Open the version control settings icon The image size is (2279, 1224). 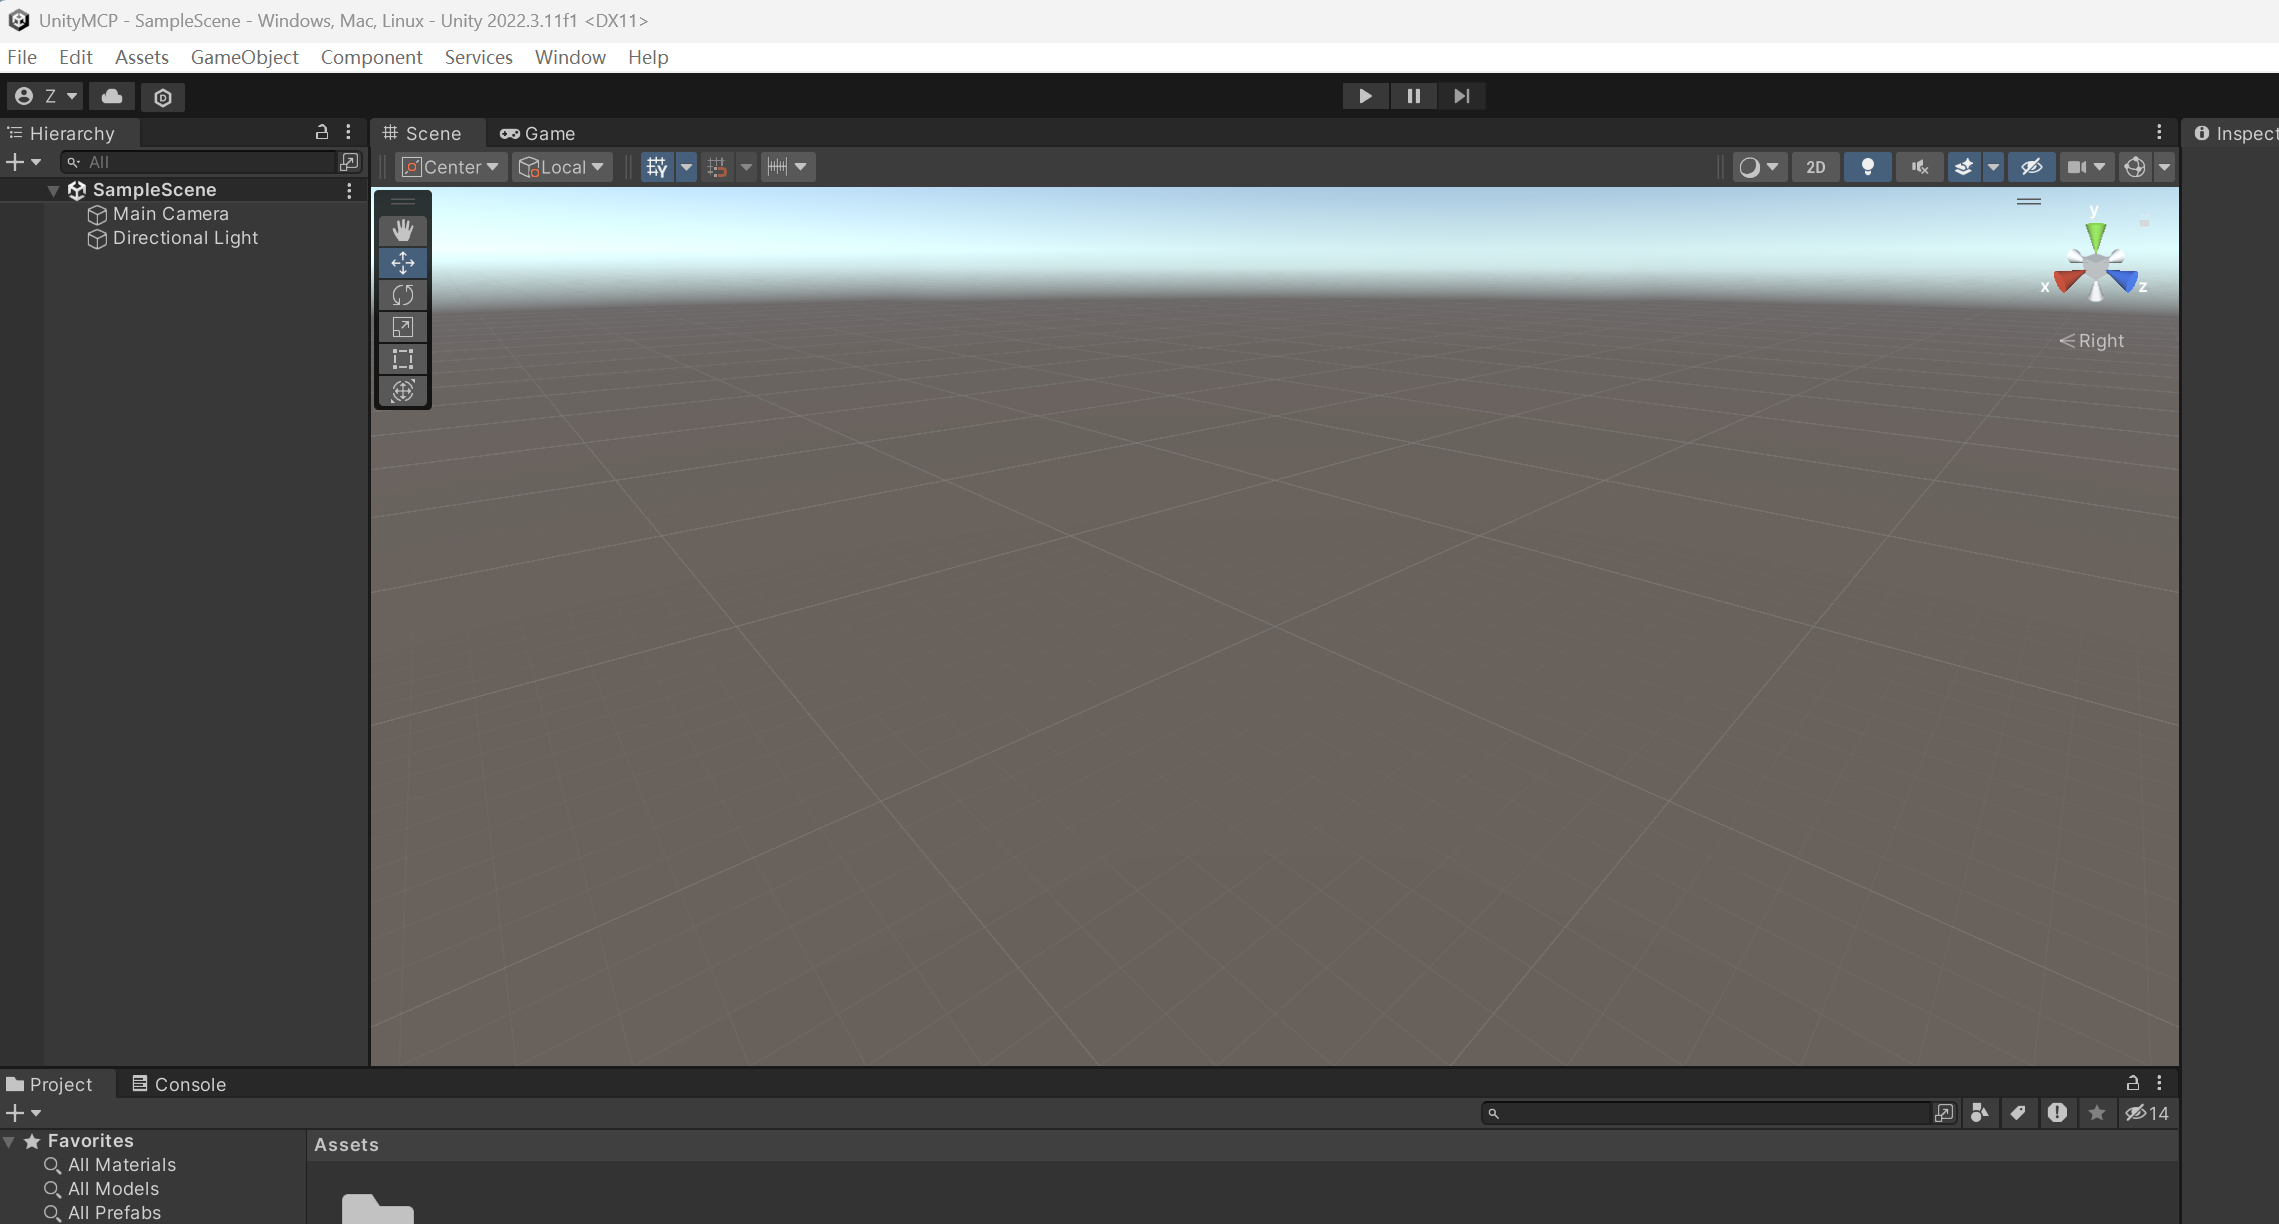tap(163, 97)
